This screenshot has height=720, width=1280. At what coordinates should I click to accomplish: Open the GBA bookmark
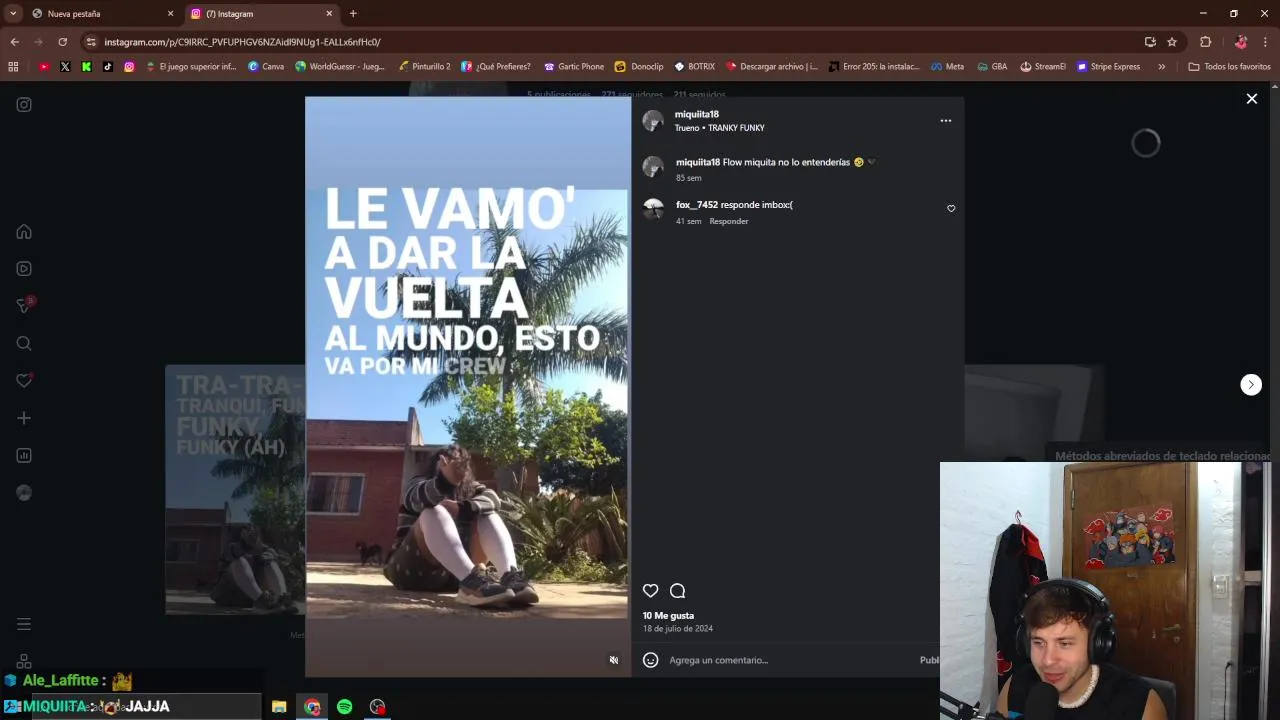coord(992,67)
